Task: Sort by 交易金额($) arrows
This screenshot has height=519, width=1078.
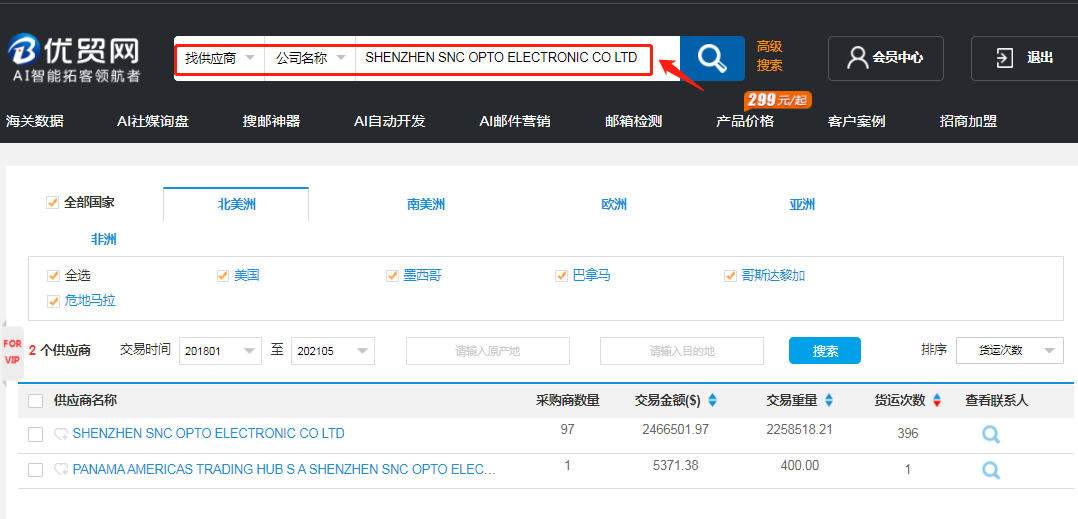Action: [x=712, y=400]
